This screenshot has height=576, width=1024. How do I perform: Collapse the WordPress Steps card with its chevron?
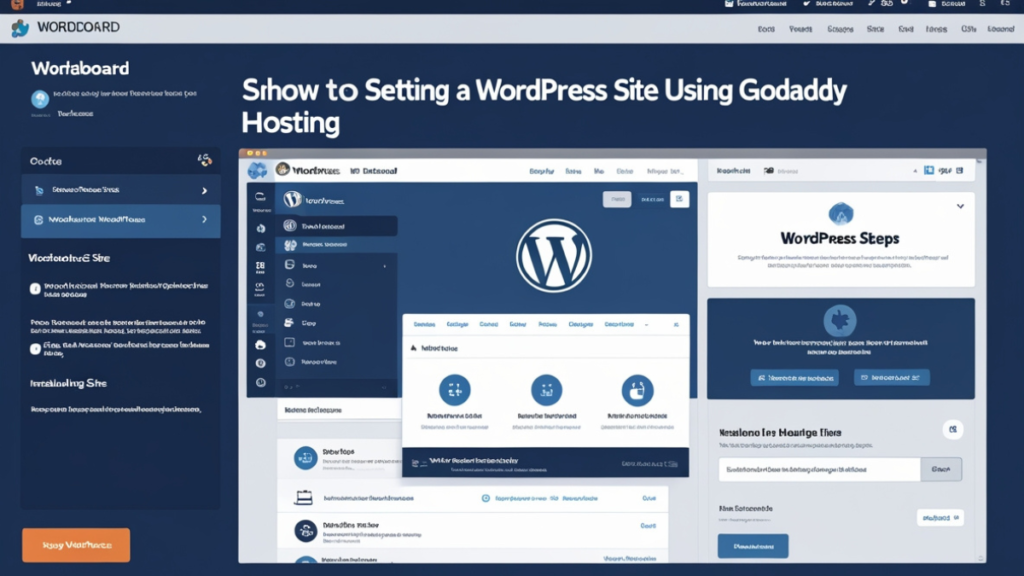[960, 206]
